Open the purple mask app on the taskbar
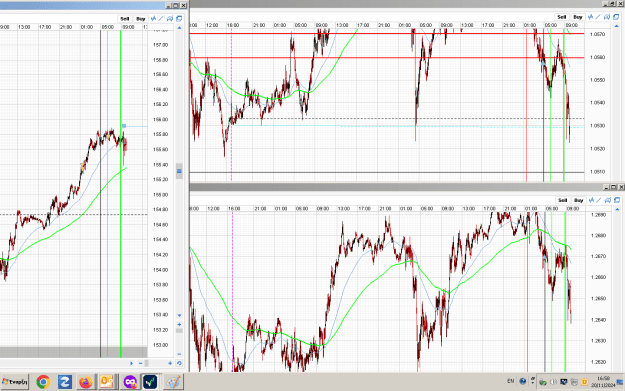Viewport: 625px width, 391px height. (x=130, y=382)
